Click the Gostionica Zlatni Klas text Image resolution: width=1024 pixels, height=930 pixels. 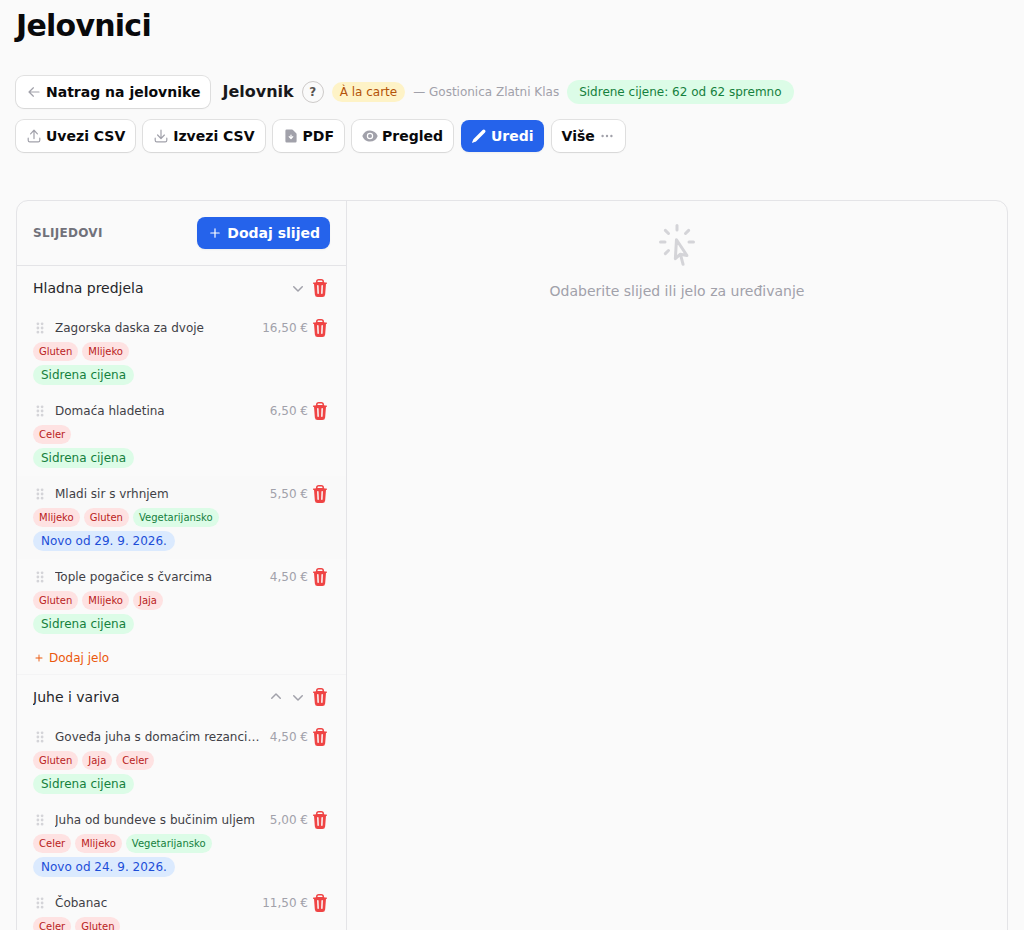(494, 92)
